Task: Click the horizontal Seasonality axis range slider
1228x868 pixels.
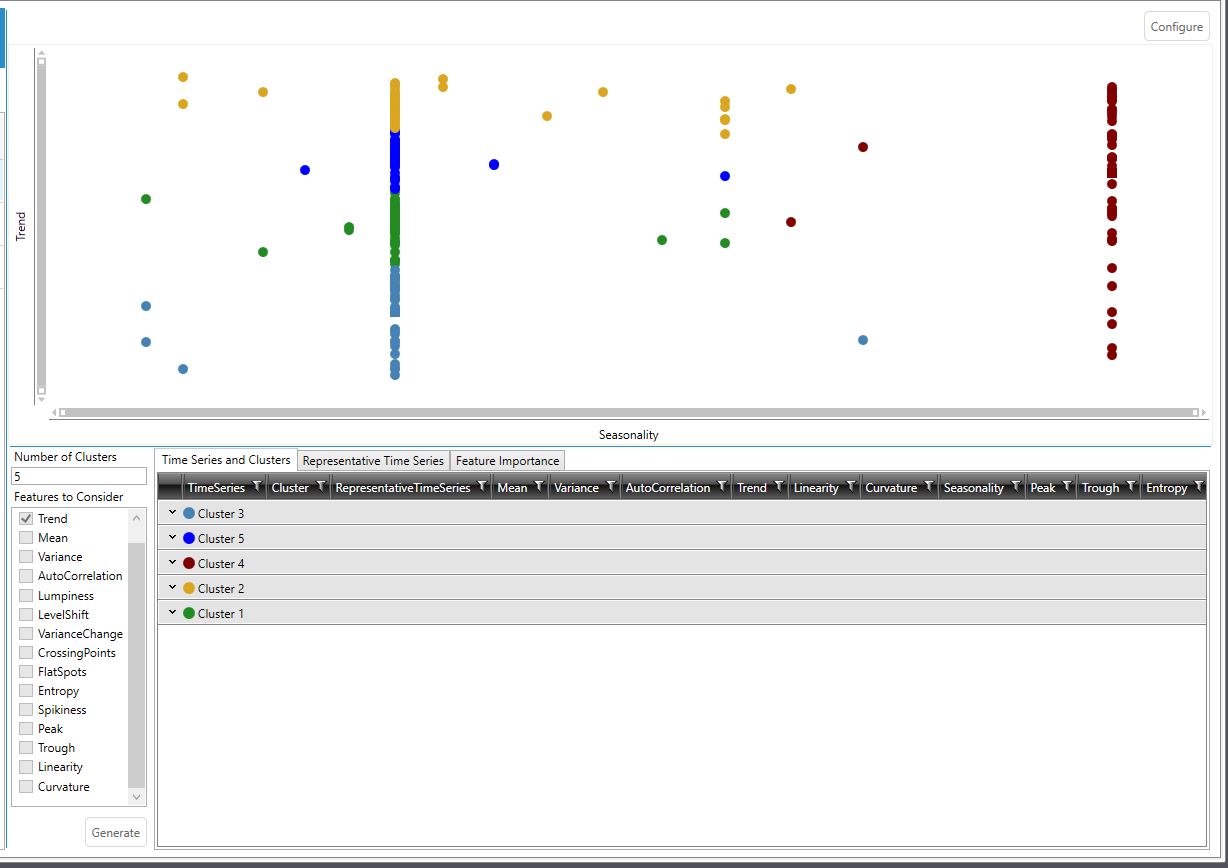Action: [x=628, y=412]
